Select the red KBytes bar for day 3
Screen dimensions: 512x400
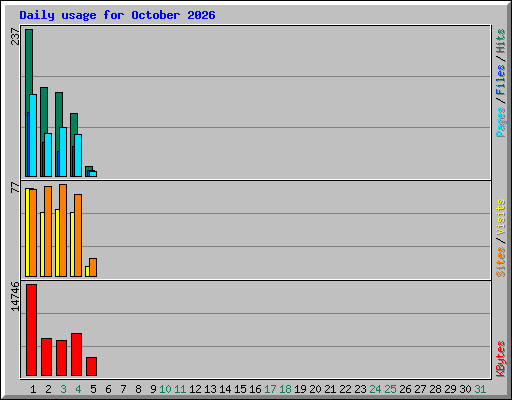tap(61, 358)
